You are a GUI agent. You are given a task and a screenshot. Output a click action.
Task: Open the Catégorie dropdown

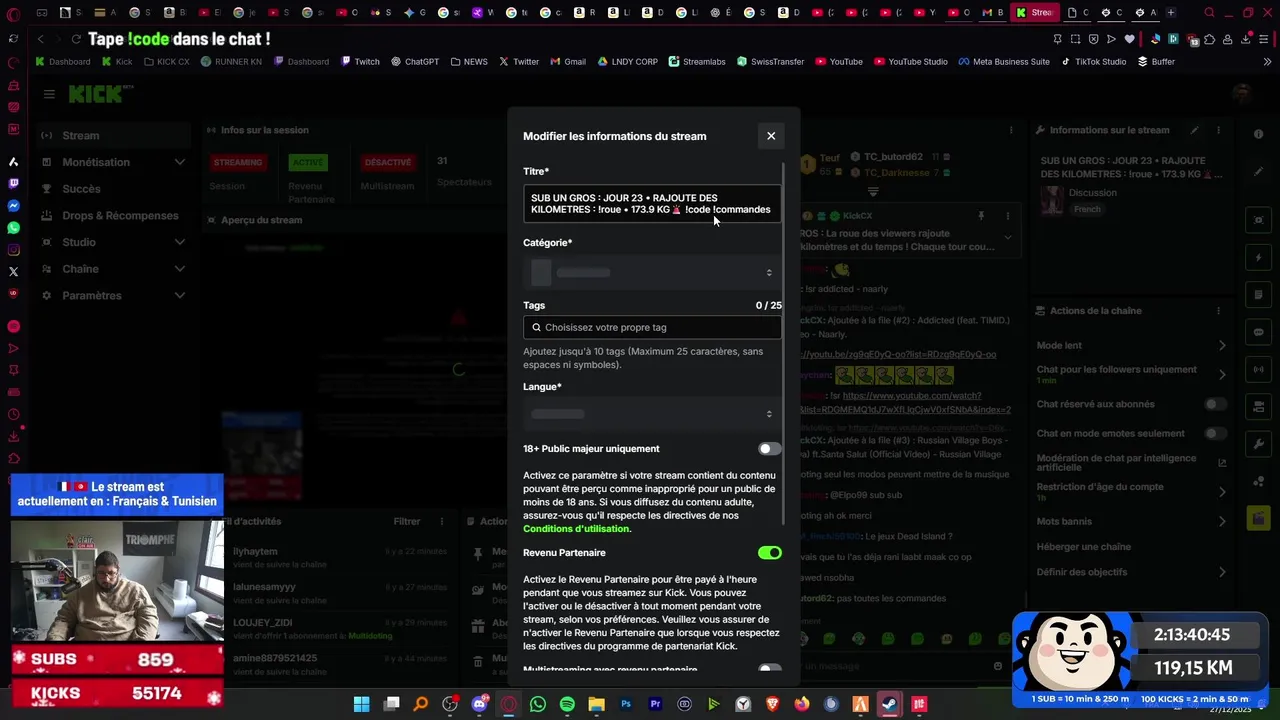[x=652, y=272]
